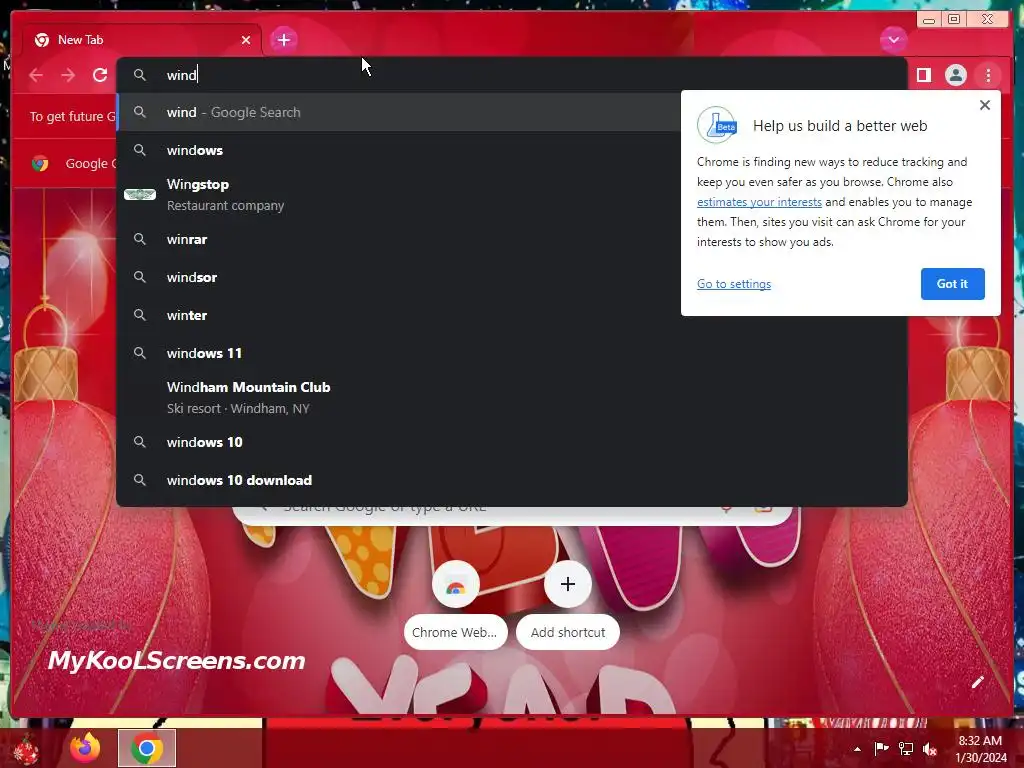Close the 'Help us build a better web' popup
This screenshot has width=1024, height=768.
[985, 105]
